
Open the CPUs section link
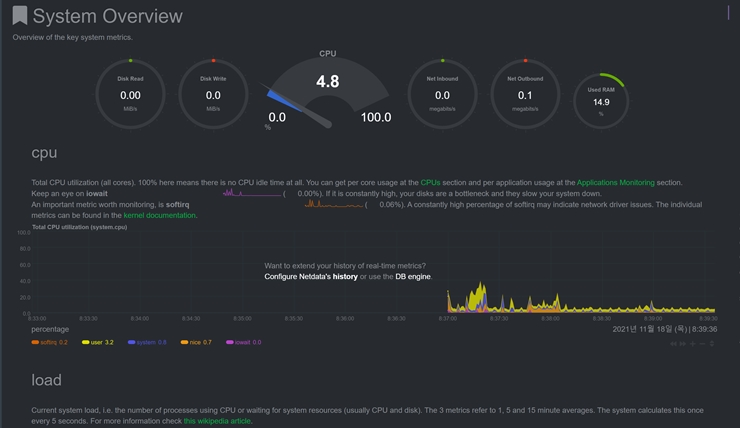(x=430, y=183)
